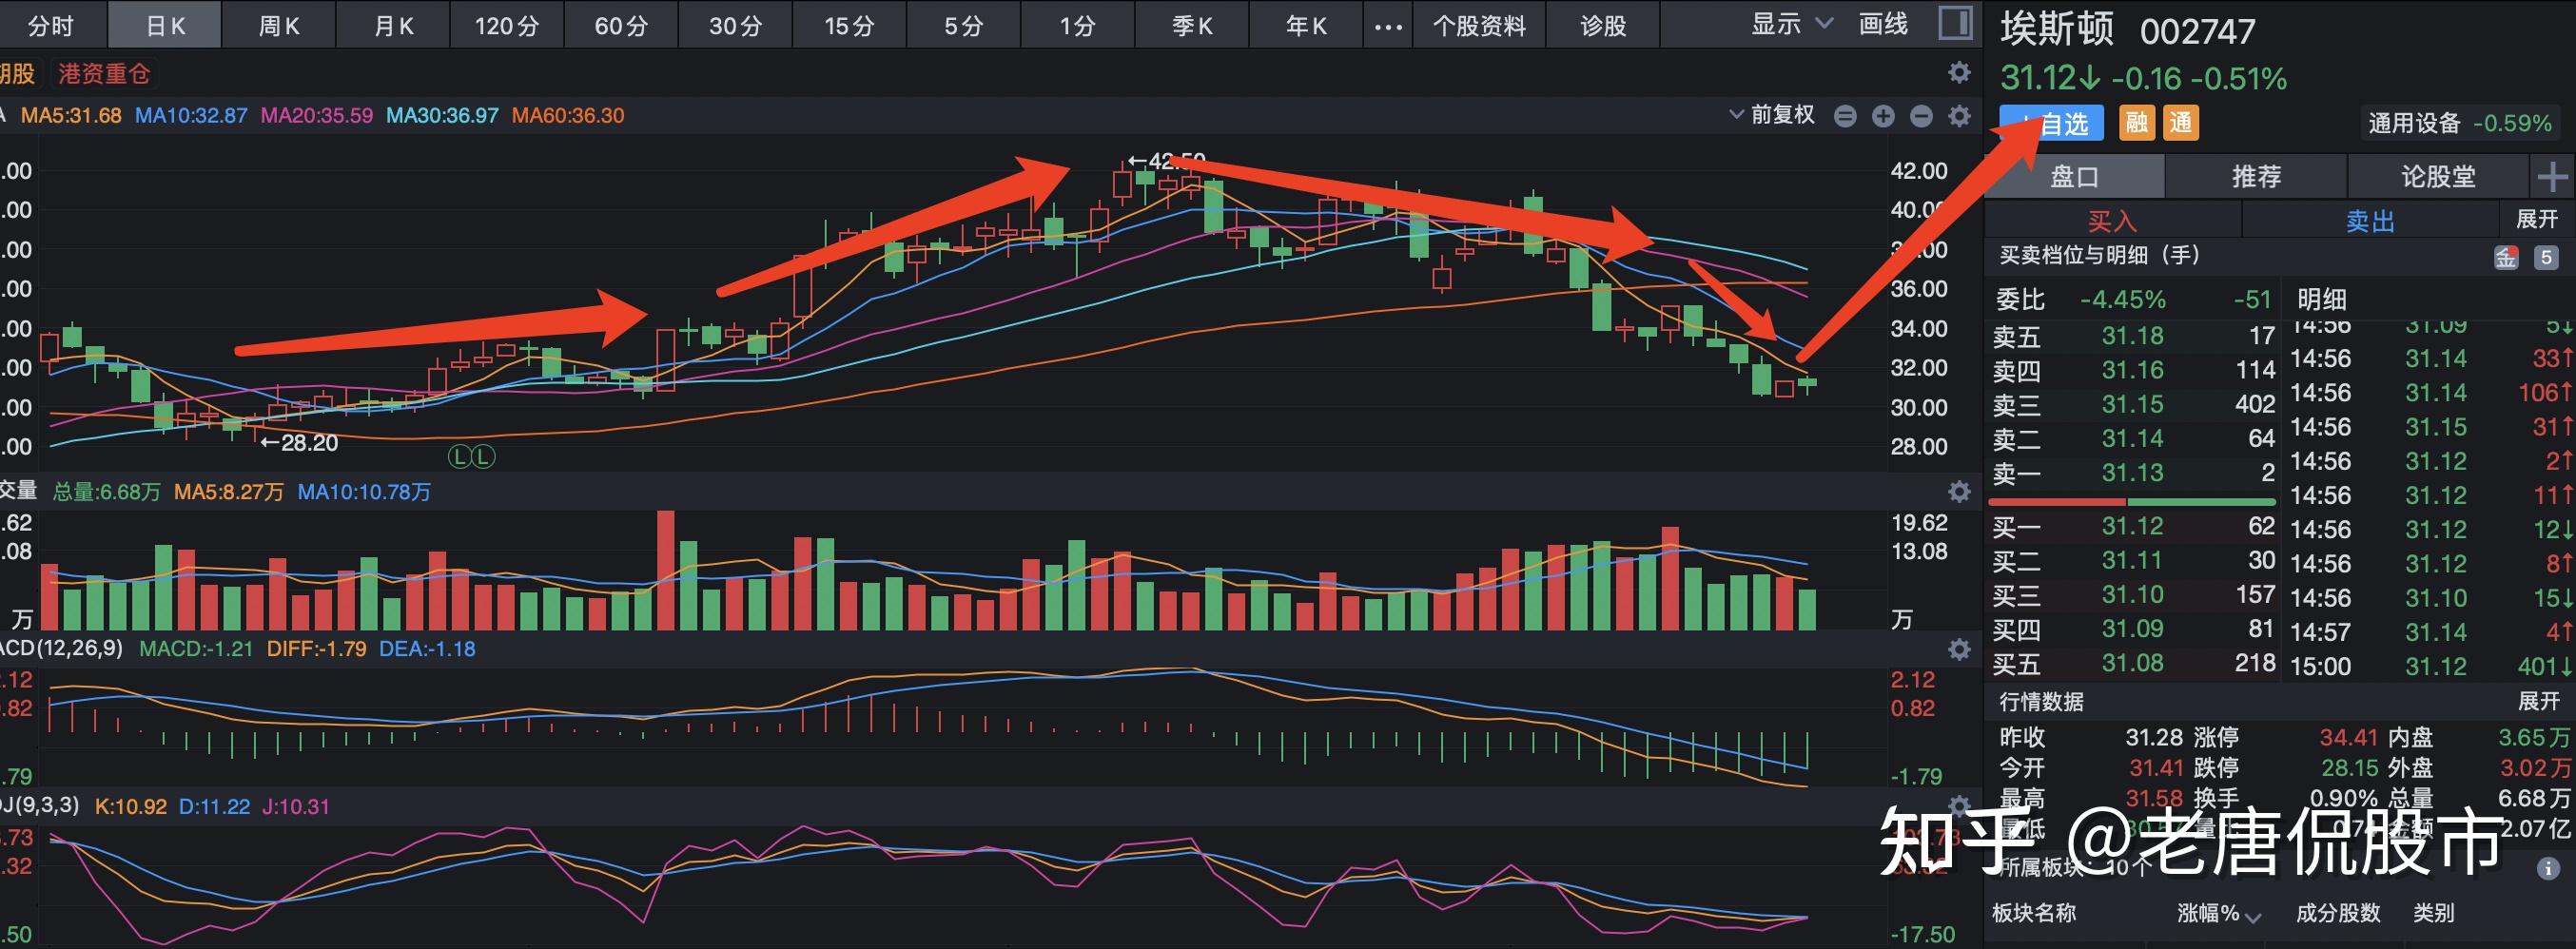2576x949 pixels.
Task: Click 卖五 price 31.18 row
Action: click(x=2133, y=336)
